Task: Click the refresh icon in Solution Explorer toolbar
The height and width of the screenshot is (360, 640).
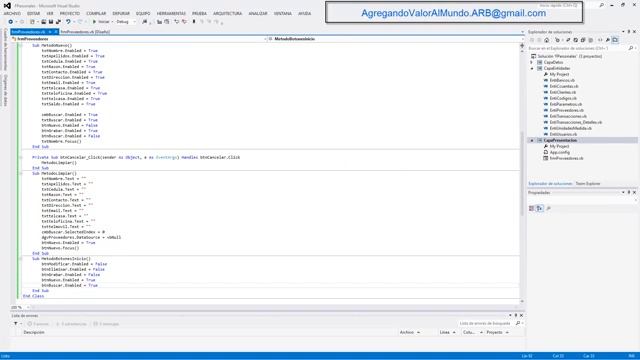Action: (x=576, y=40)
